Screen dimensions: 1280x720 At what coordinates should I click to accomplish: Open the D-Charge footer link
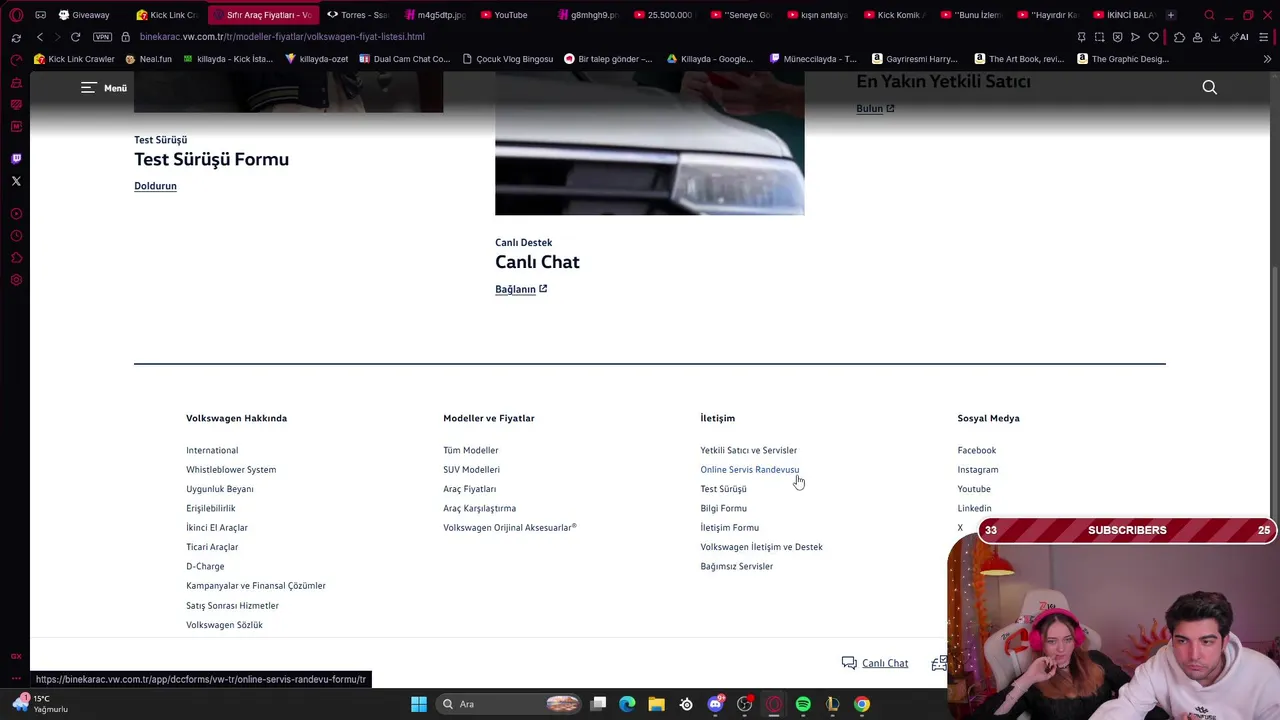click(205, 566)
